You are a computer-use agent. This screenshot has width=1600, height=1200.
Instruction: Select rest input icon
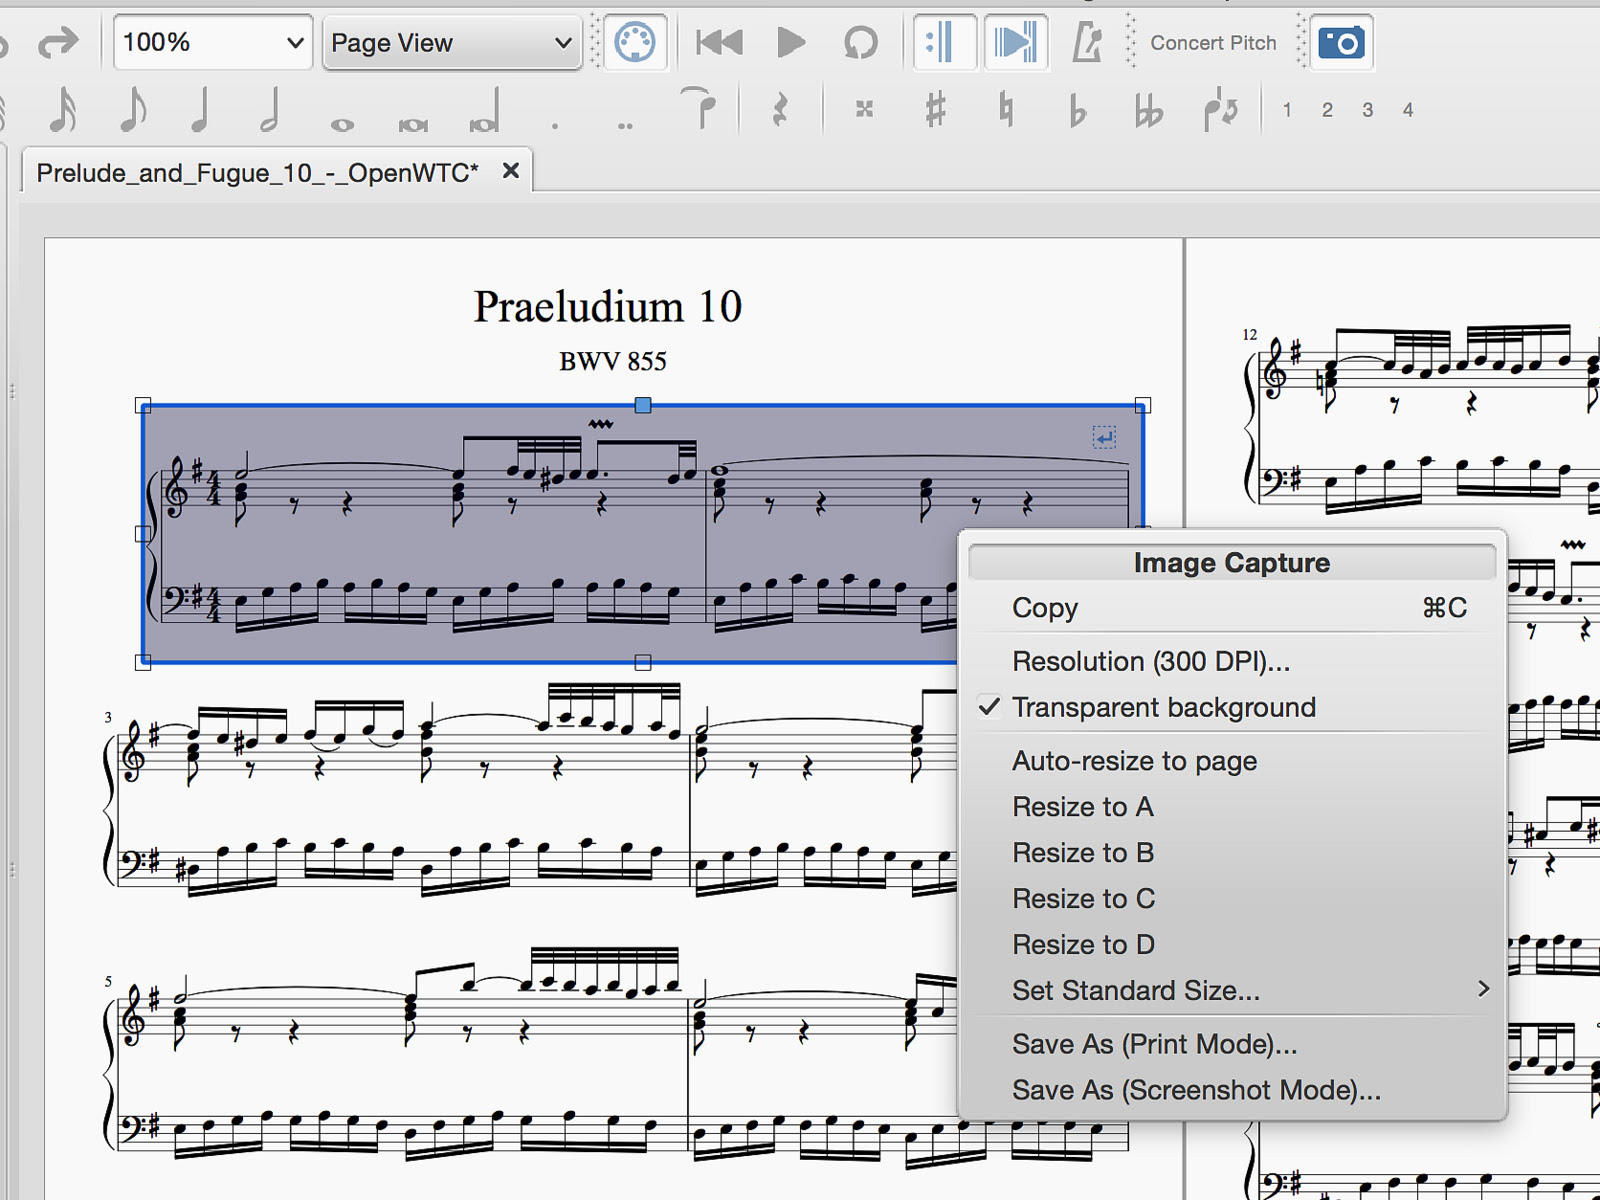pyautogui.click(x=780, y=110)
